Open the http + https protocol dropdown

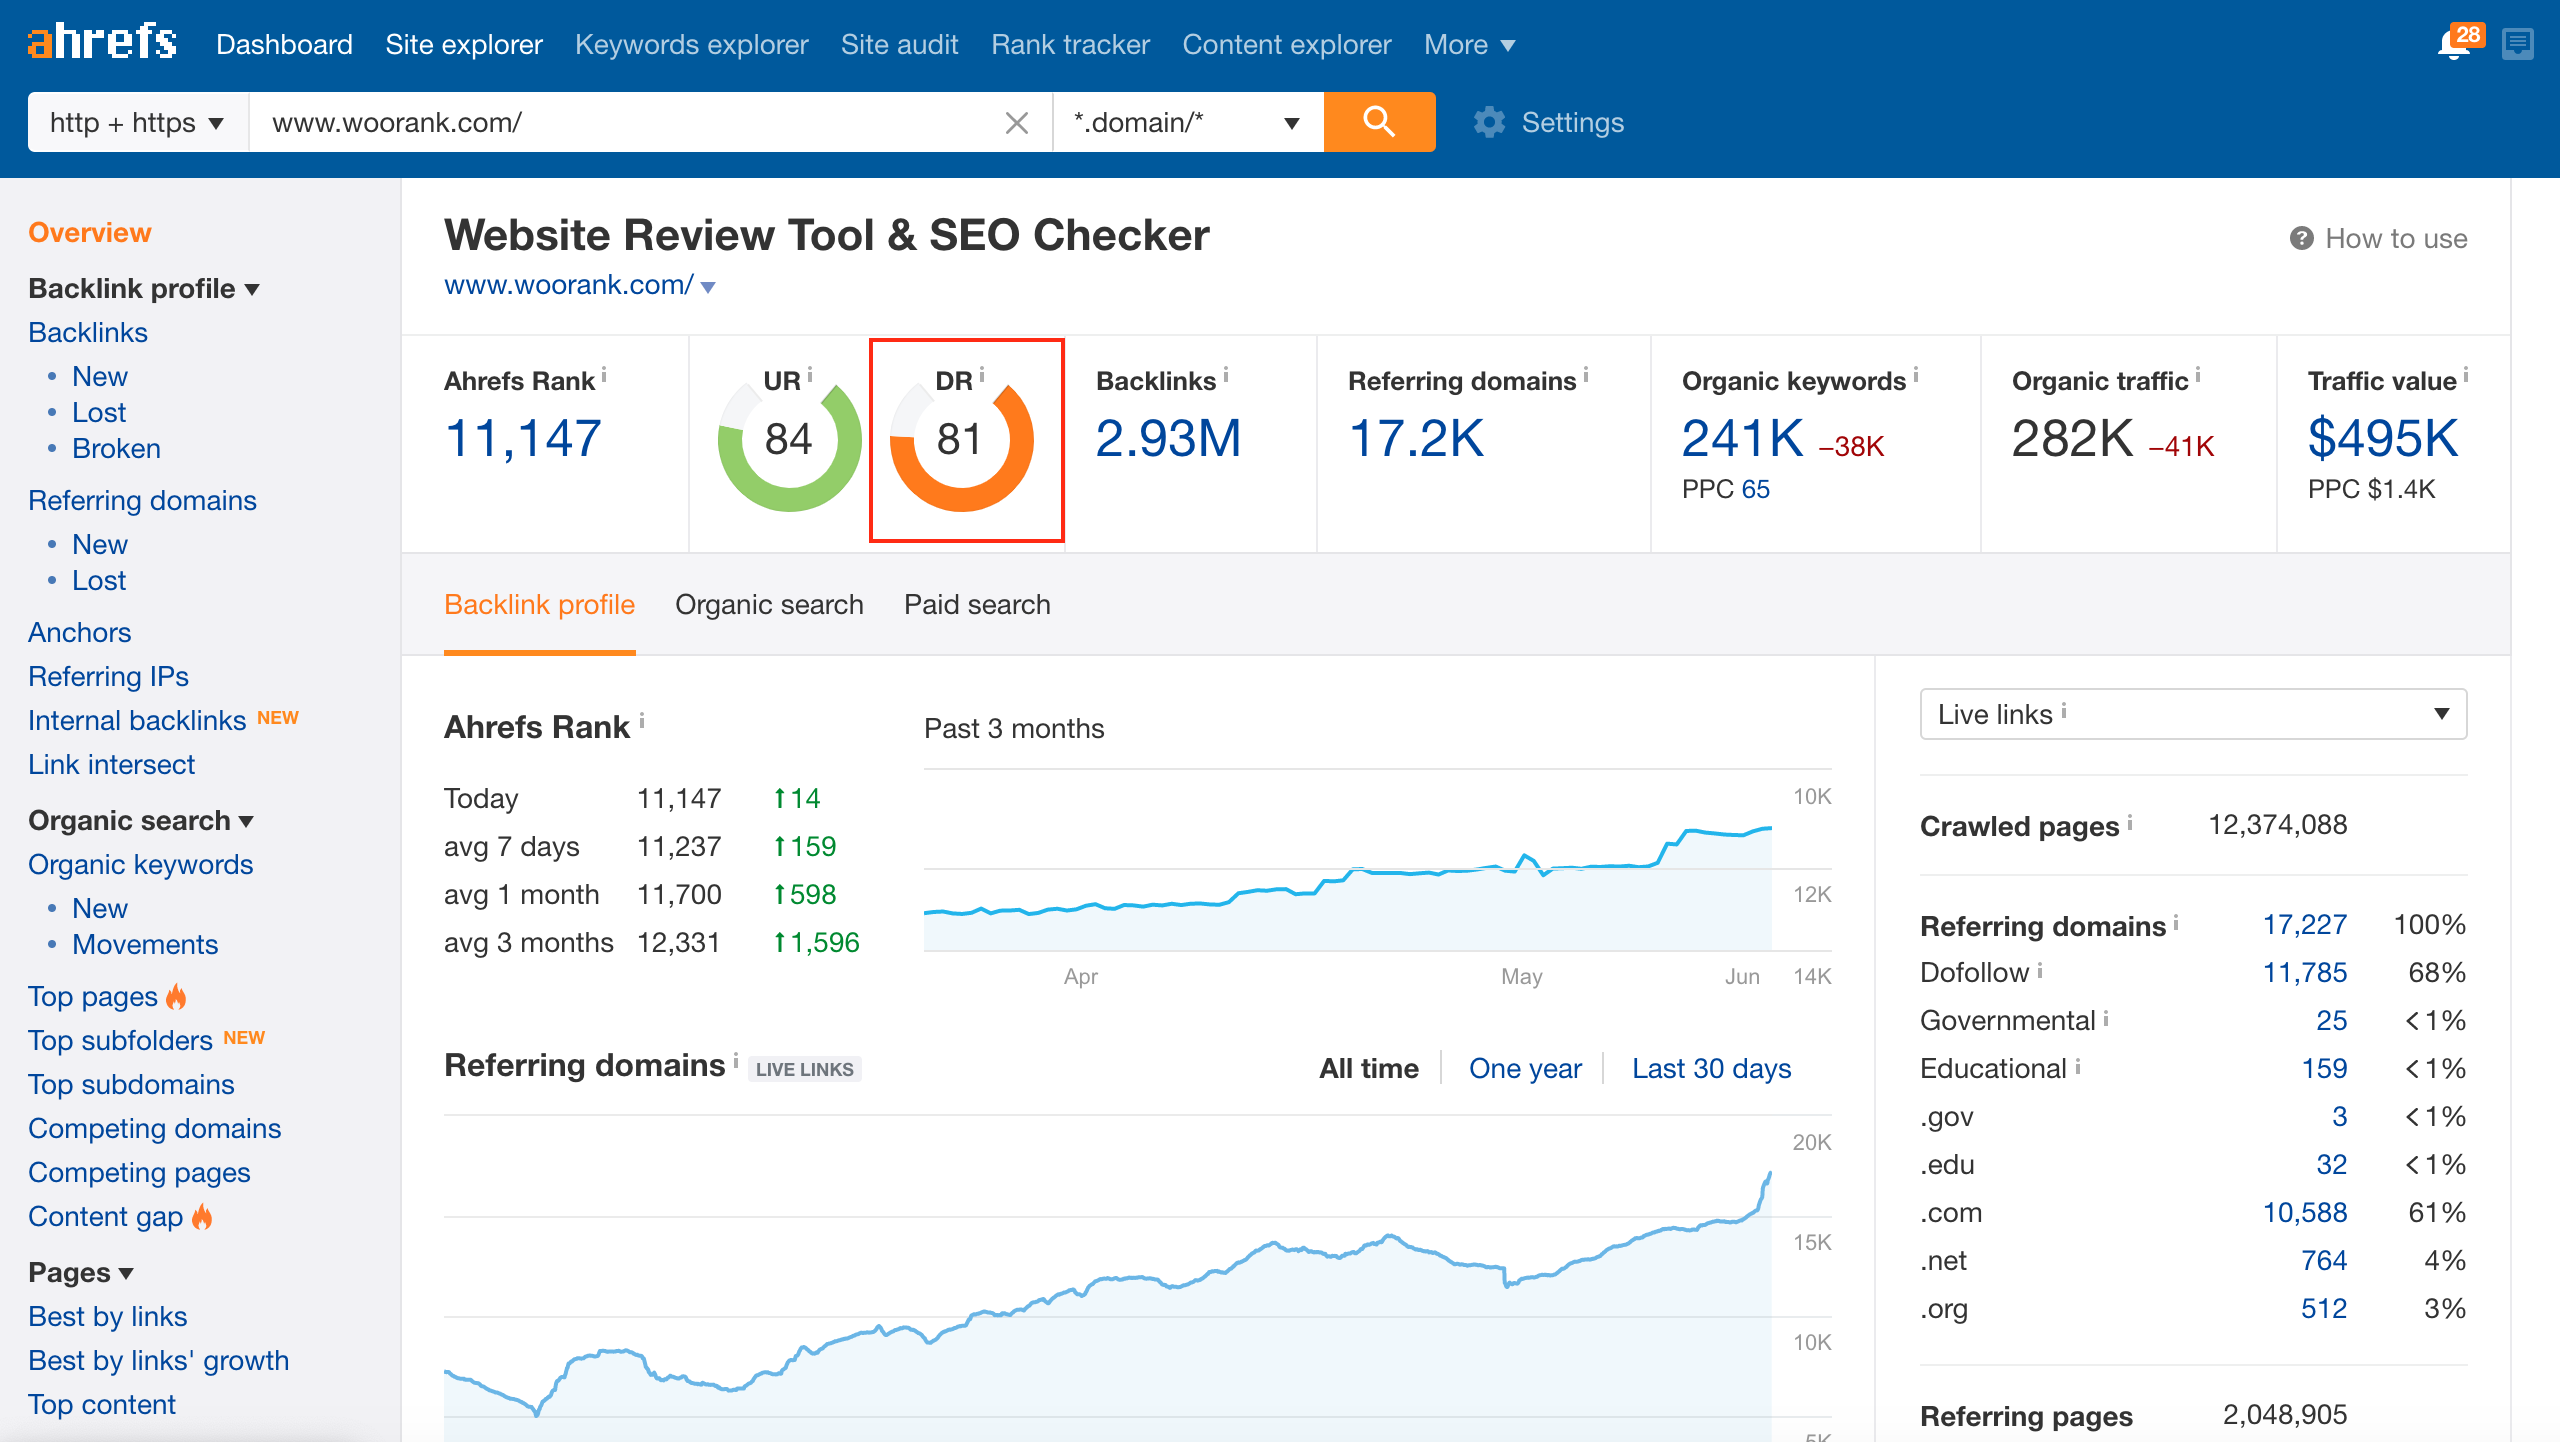[x=135, y=122]
